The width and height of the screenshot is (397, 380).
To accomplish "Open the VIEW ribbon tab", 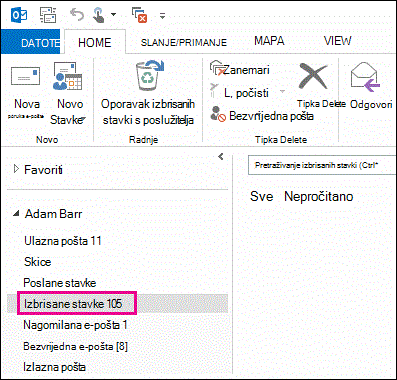I will click(x=337, y=41).
